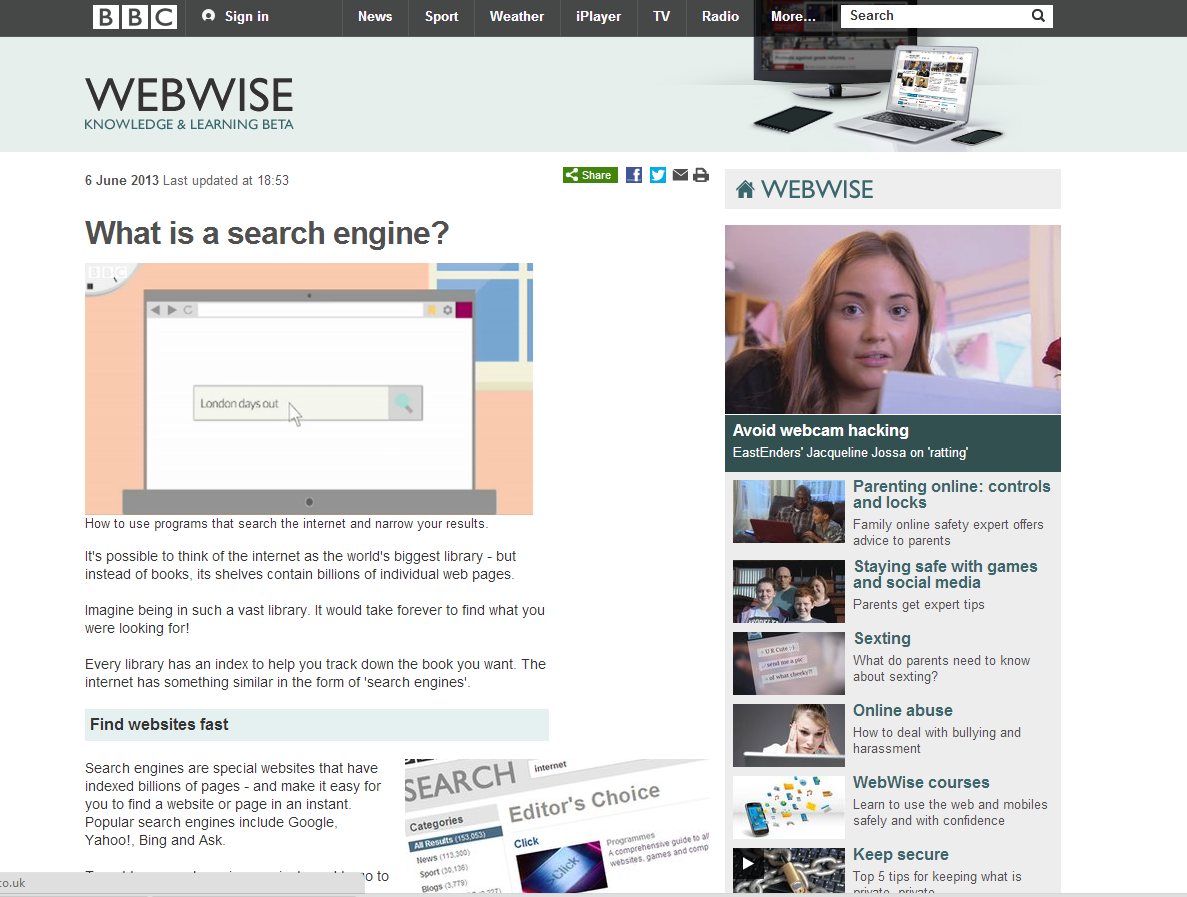
Task: Click the WebWise home icon
Action: pos(745,190)
